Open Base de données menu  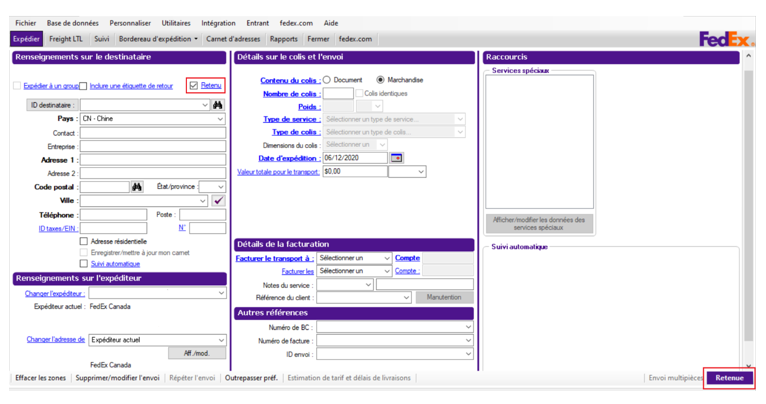pos(73,23)
